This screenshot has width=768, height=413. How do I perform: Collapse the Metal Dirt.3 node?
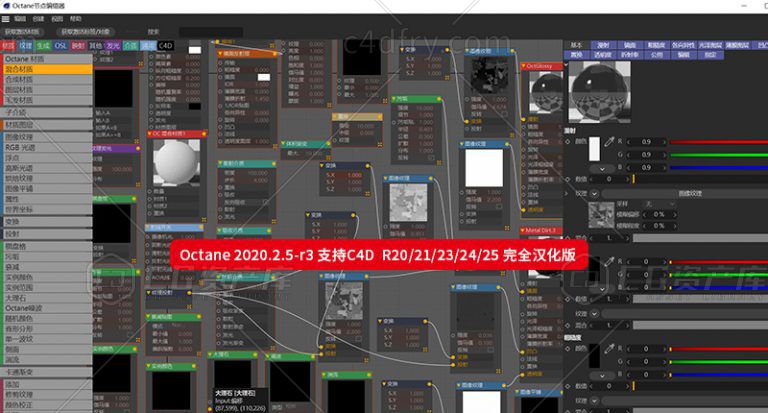(523, 230)
